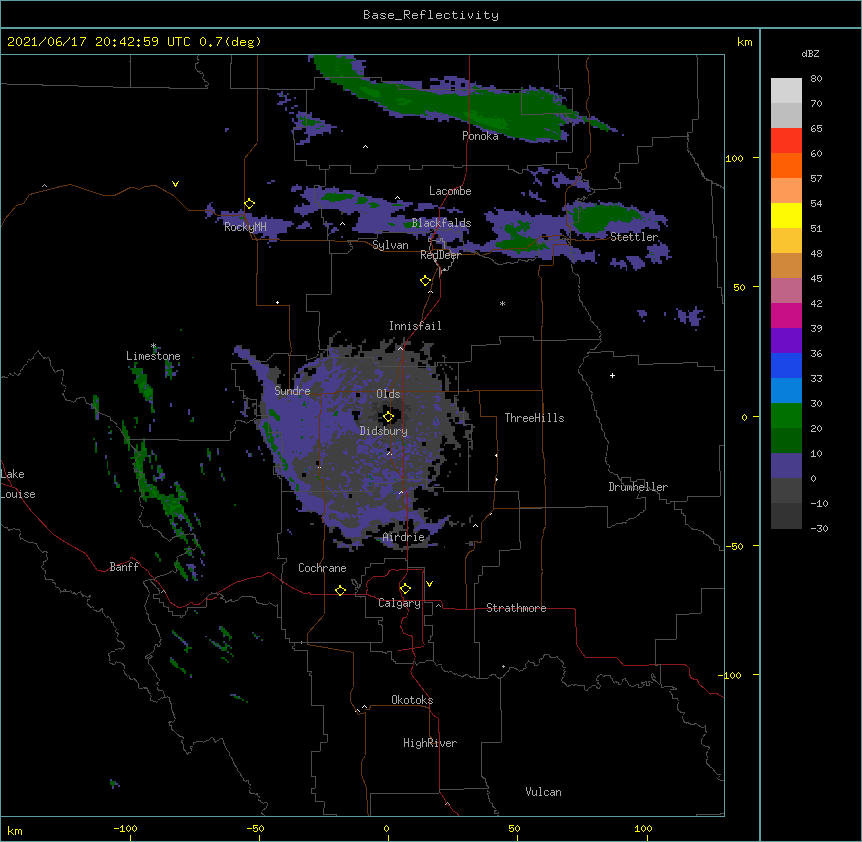
Task: Pick the bright green legend swatch below 30
Action: 786,416
